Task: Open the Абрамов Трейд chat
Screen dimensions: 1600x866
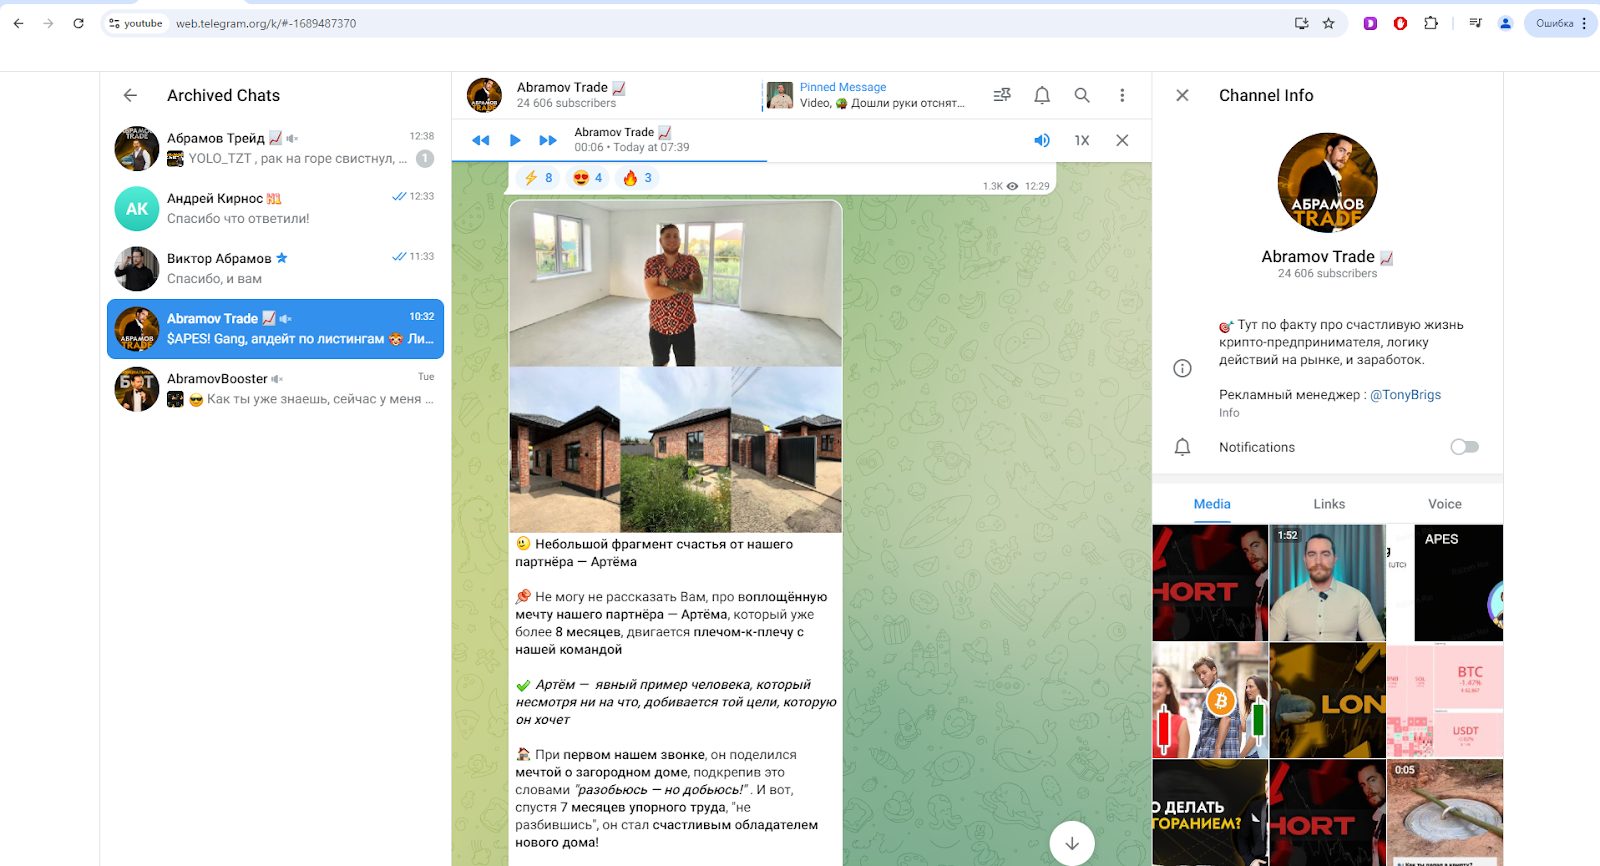Action: (x=275, y=148)
